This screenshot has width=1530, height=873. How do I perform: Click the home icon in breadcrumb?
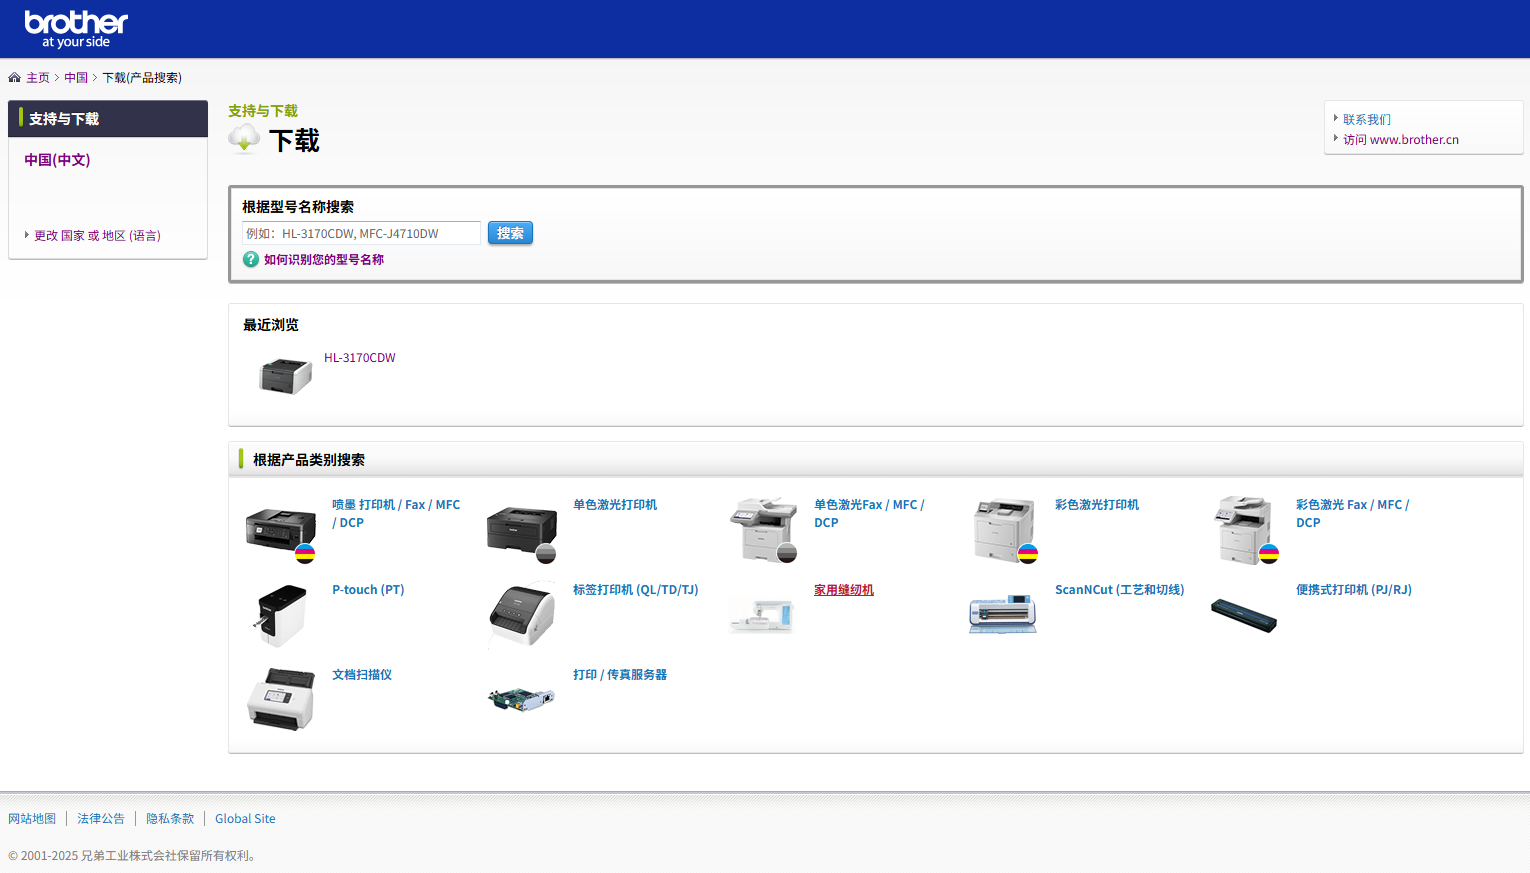coord(14,78)
